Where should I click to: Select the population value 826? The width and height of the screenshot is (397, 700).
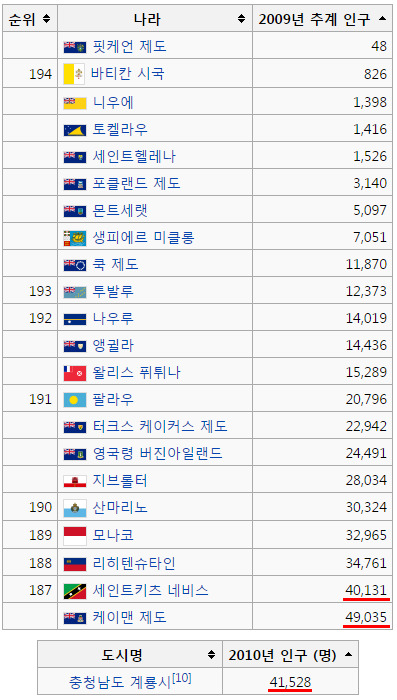coord(375,74)
